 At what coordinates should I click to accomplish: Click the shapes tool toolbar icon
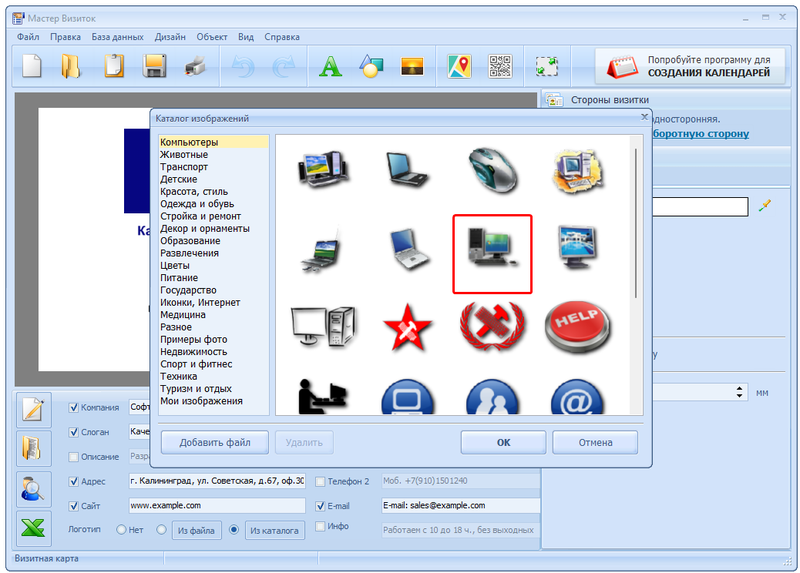pos(371,67)
